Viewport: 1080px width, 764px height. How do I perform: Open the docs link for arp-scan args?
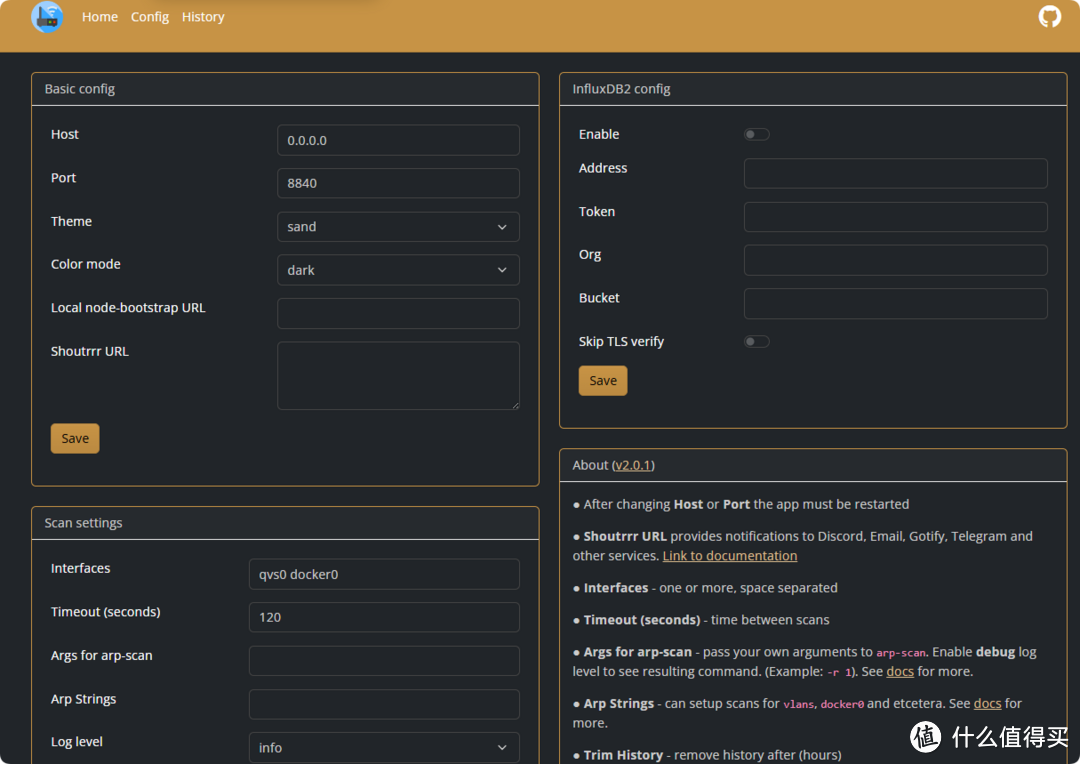(x=900, y=672)
